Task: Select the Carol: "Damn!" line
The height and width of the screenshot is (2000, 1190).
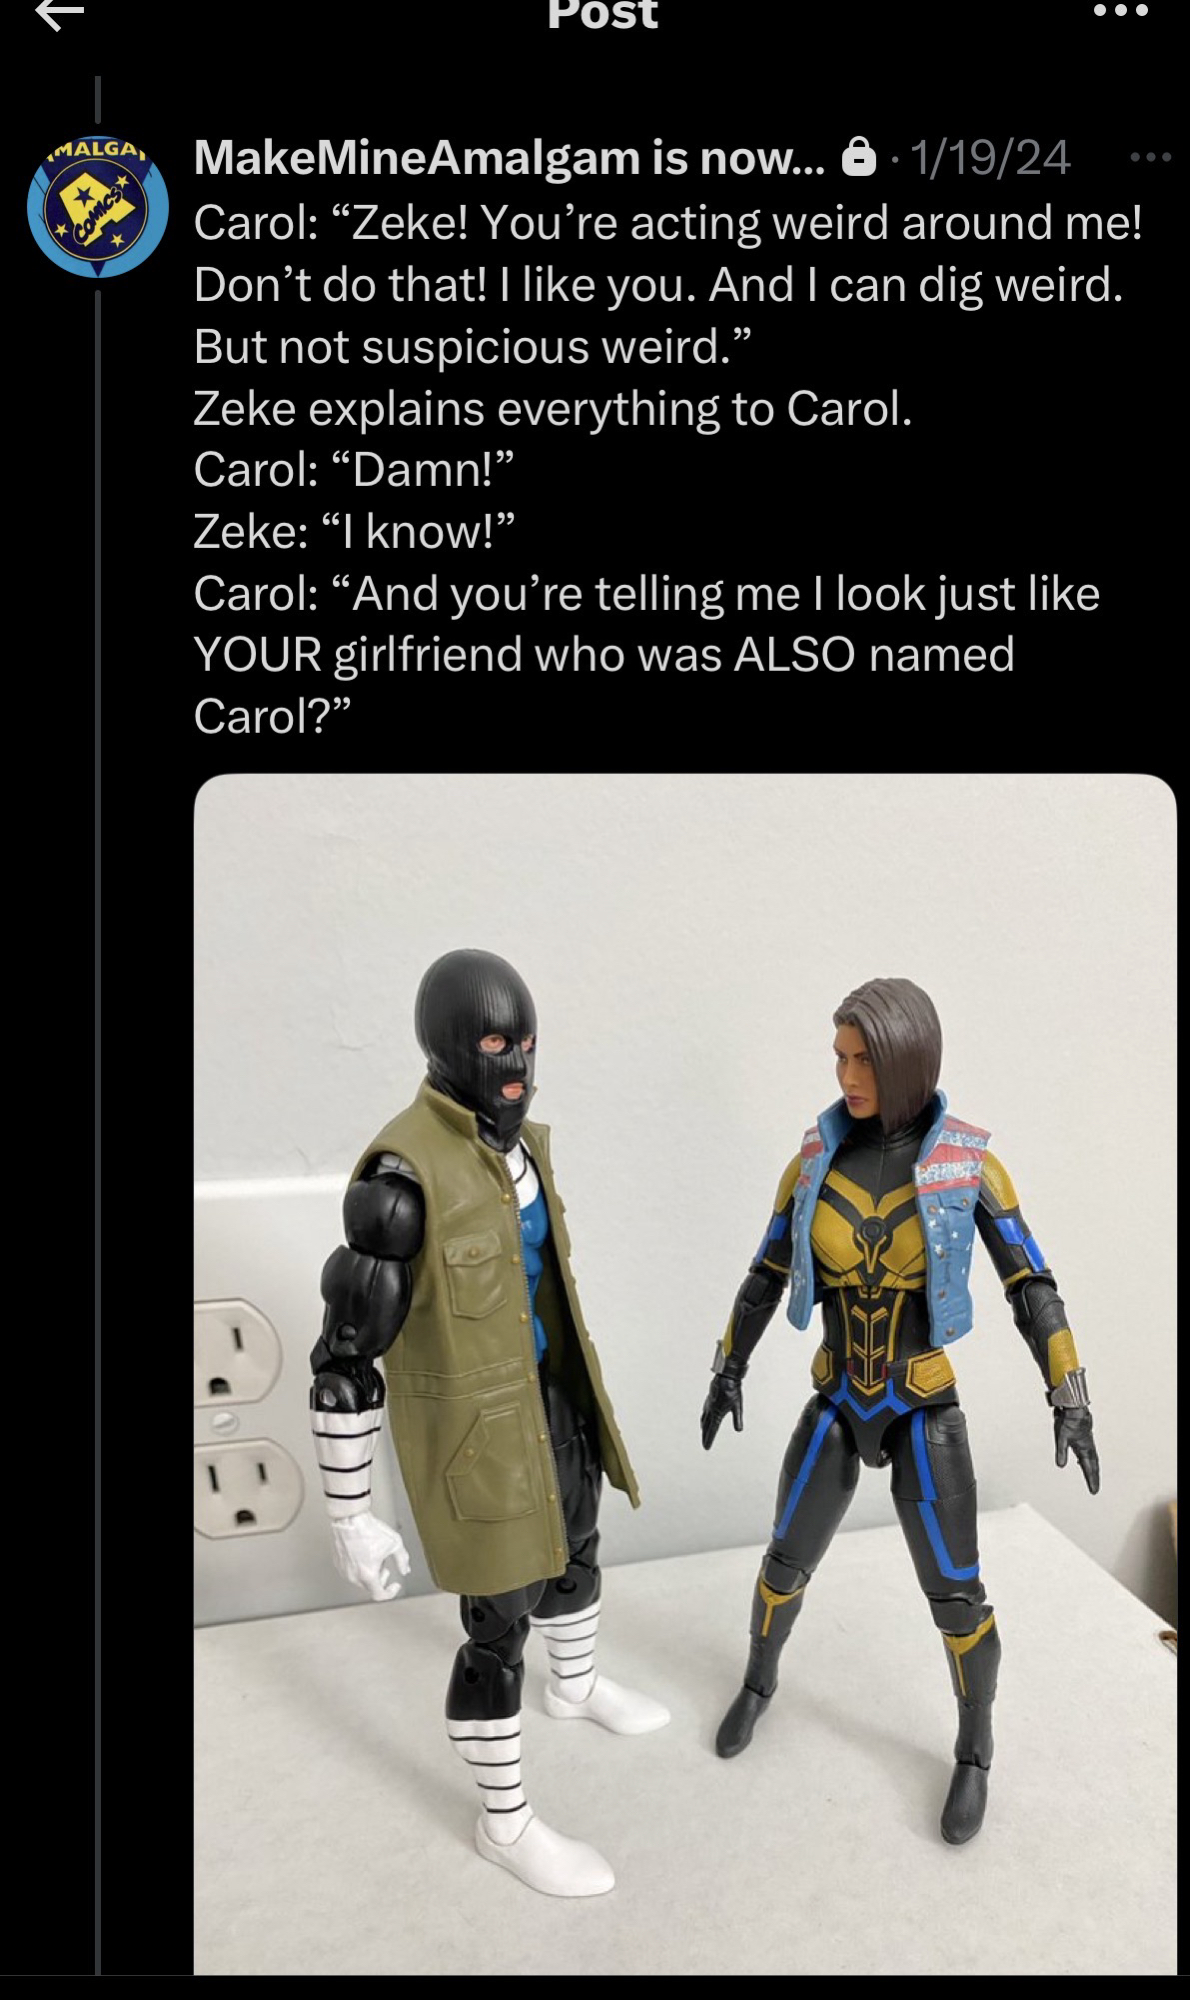Action: coord(353,470)
